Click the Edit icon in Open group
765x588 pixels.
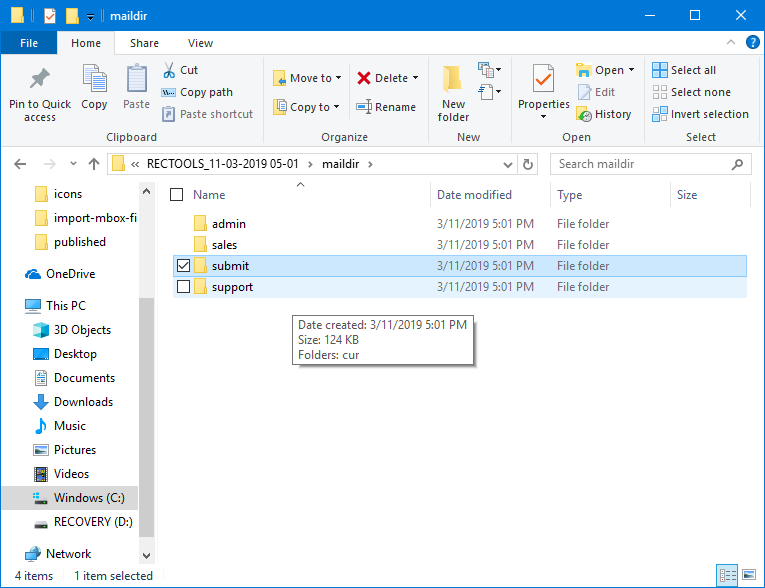(x=584, y=92)
